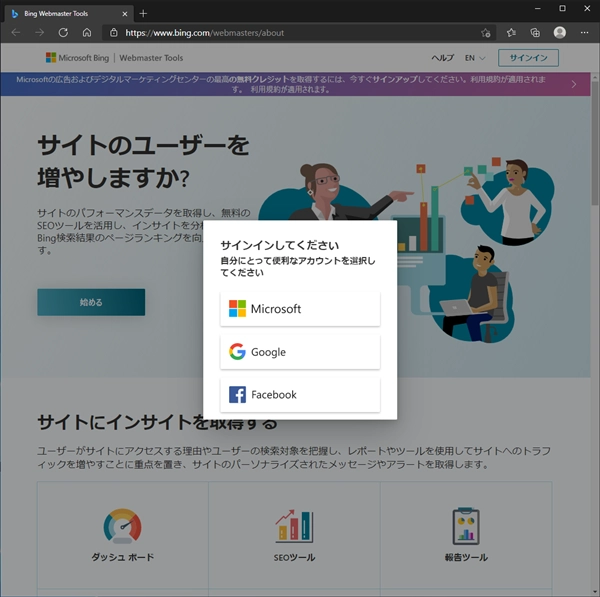Select the Bing Webmaster Tools tab
Image resolution: width=600 pixels, height=597 pixels.
[69, 14]
